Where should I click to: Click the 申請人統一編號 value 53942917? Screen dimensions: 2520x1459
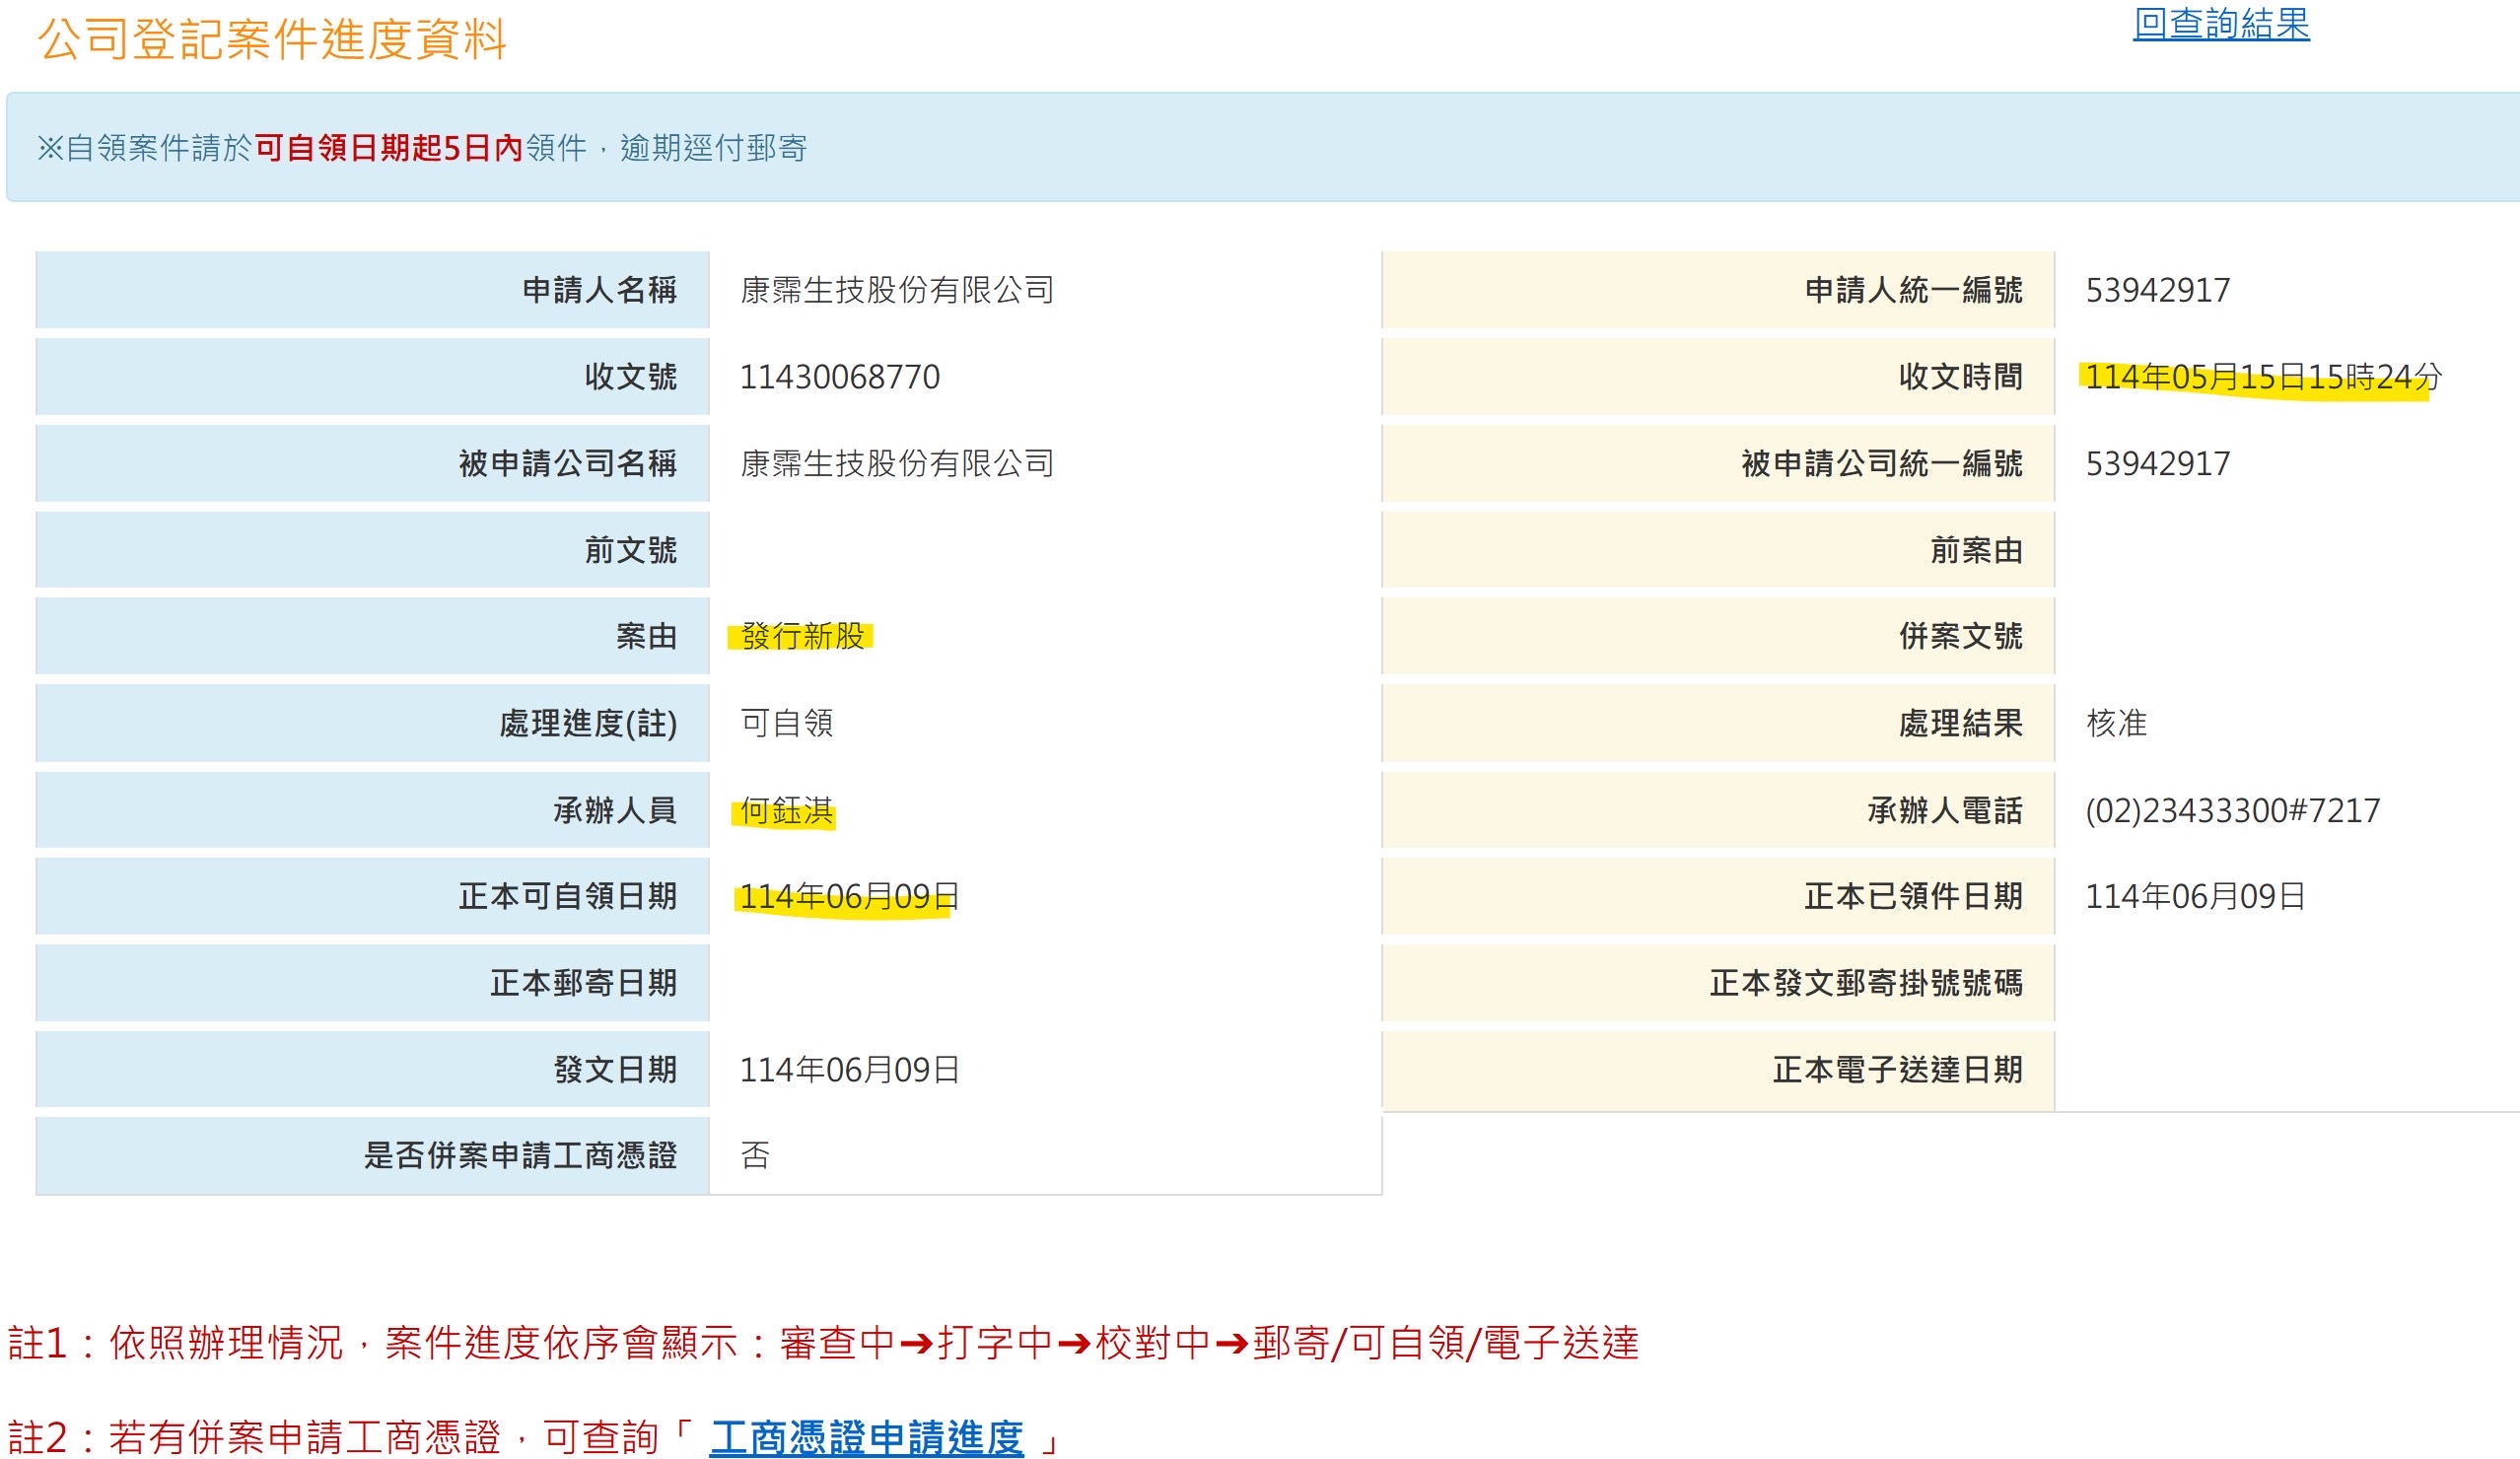(x=2157, y=290)
